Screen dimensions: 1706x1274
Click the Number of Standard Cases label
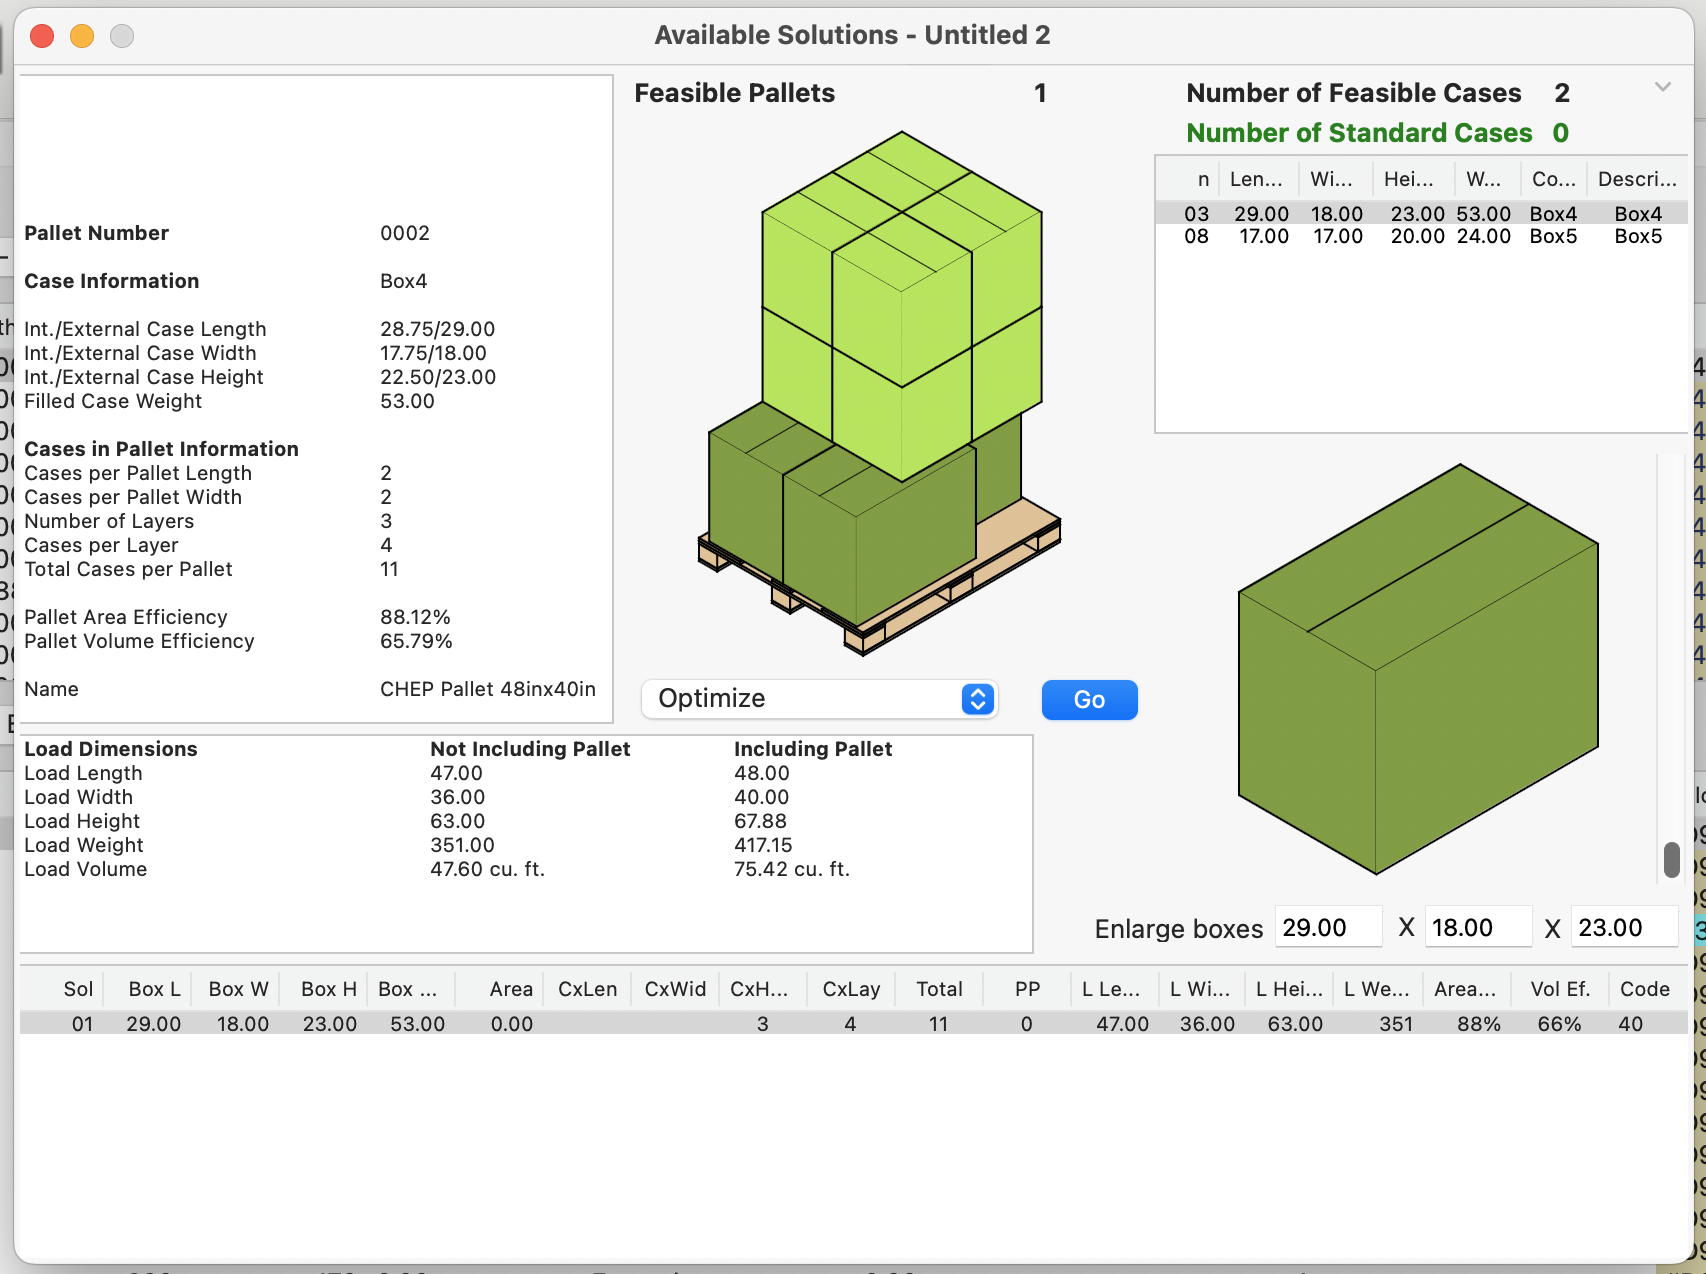(1359, 133)
